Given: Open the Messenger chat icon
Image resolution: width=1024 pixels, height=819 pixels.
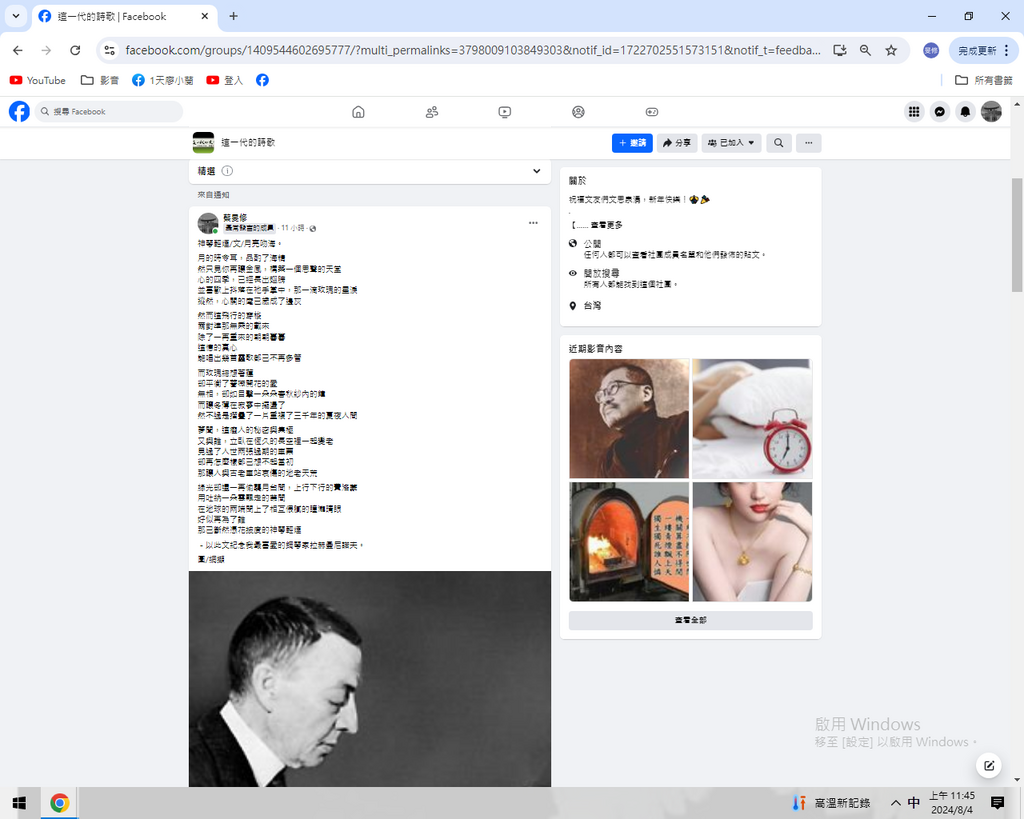Looking at the screenshot, I should (x=940, y=112).
